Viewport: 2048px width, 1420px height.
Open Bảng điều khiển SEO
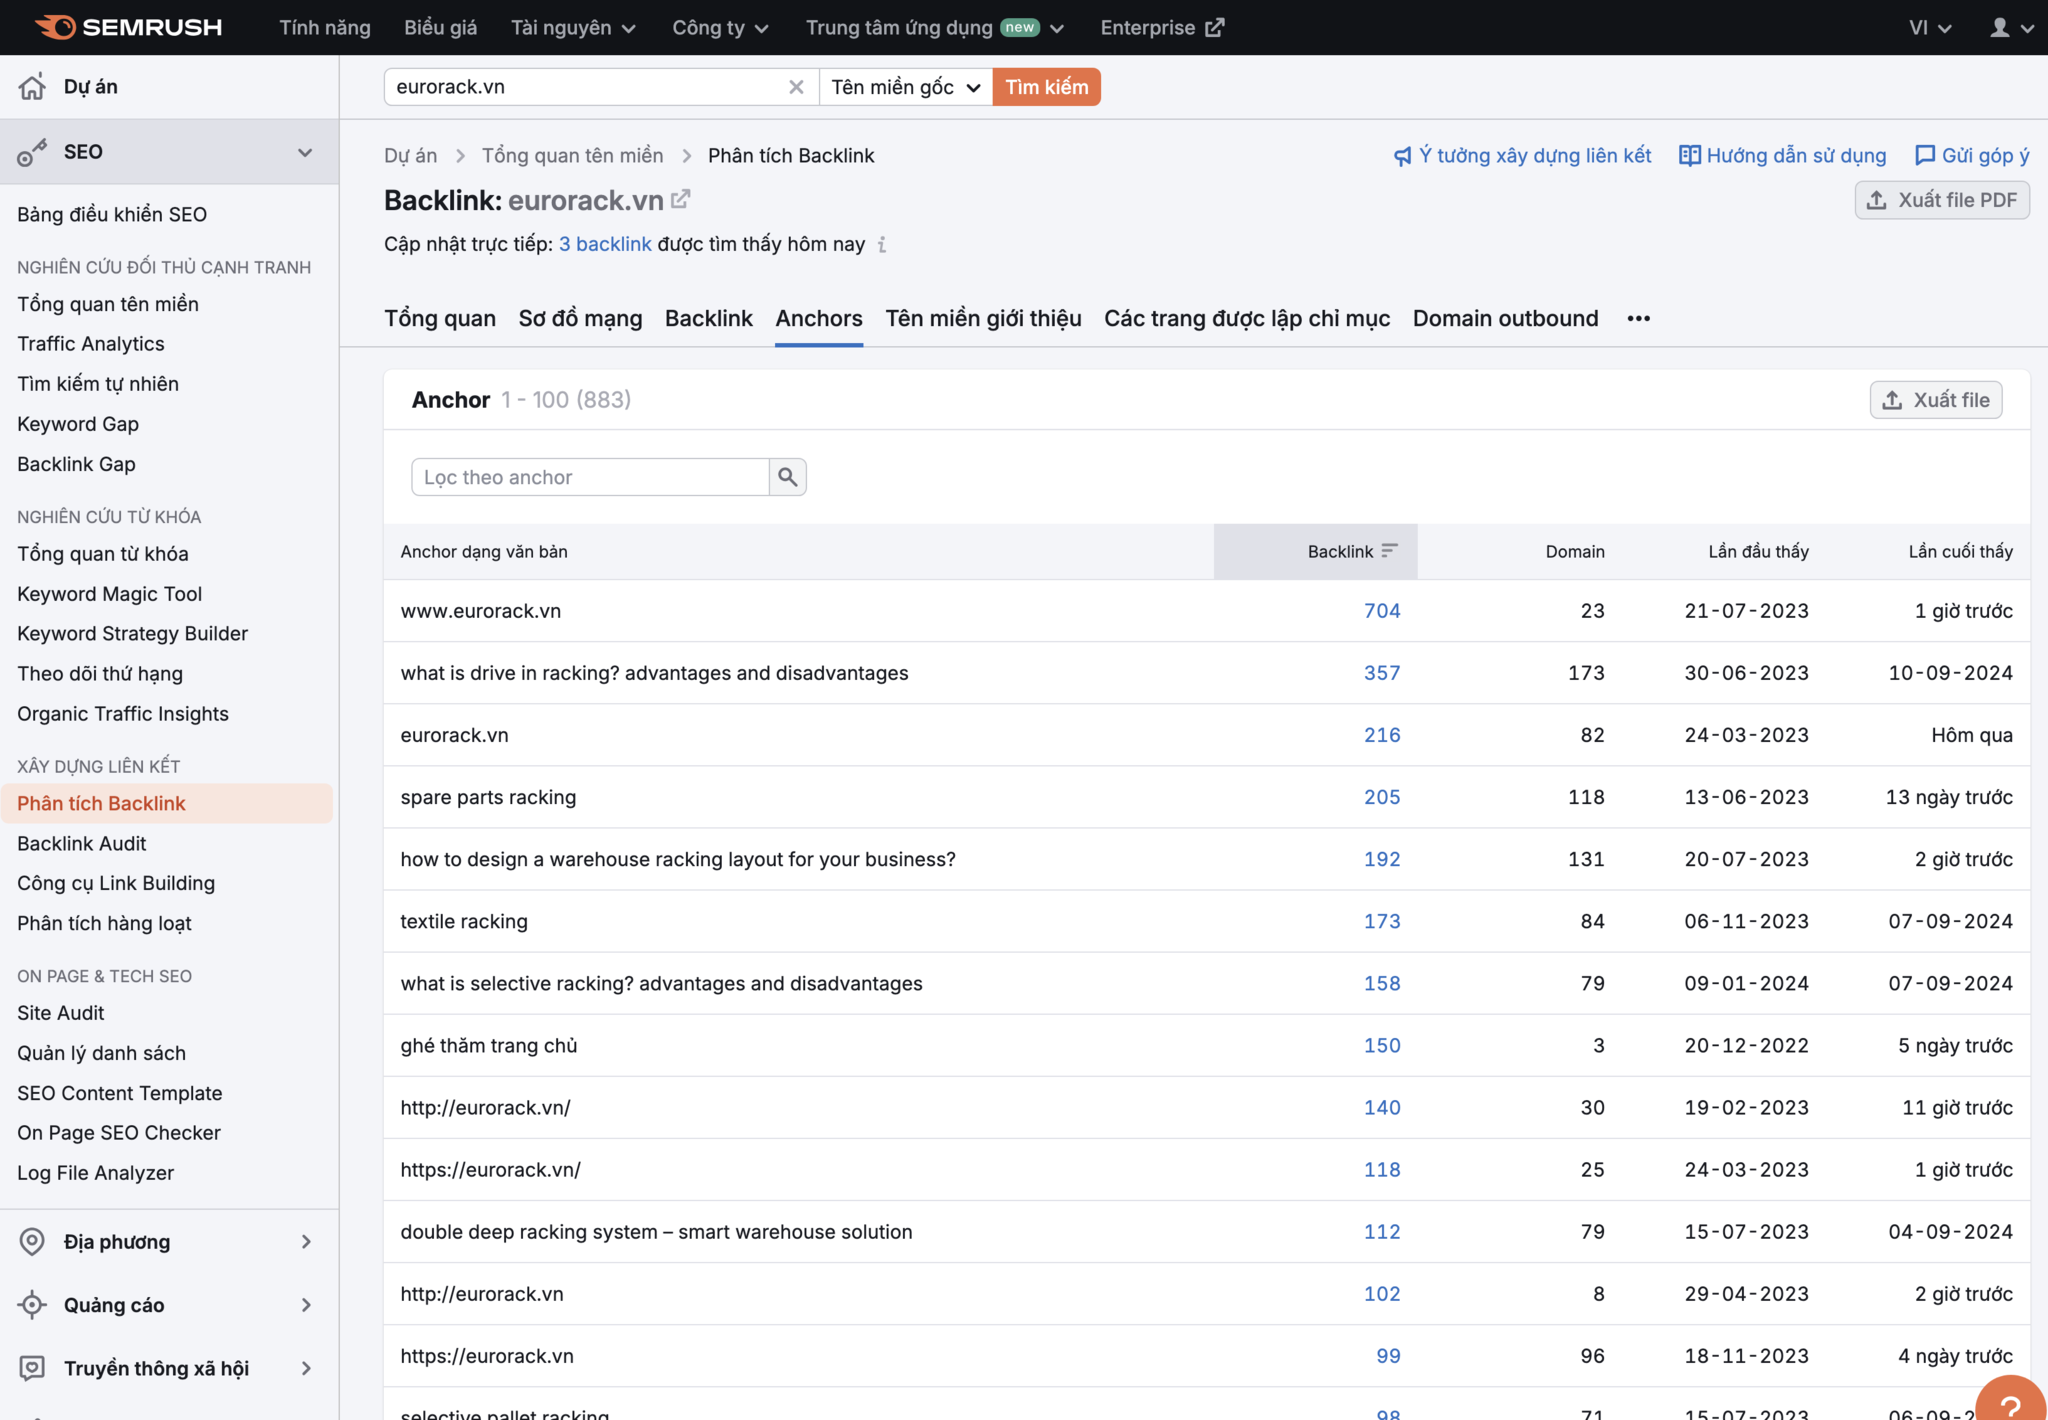112,214
